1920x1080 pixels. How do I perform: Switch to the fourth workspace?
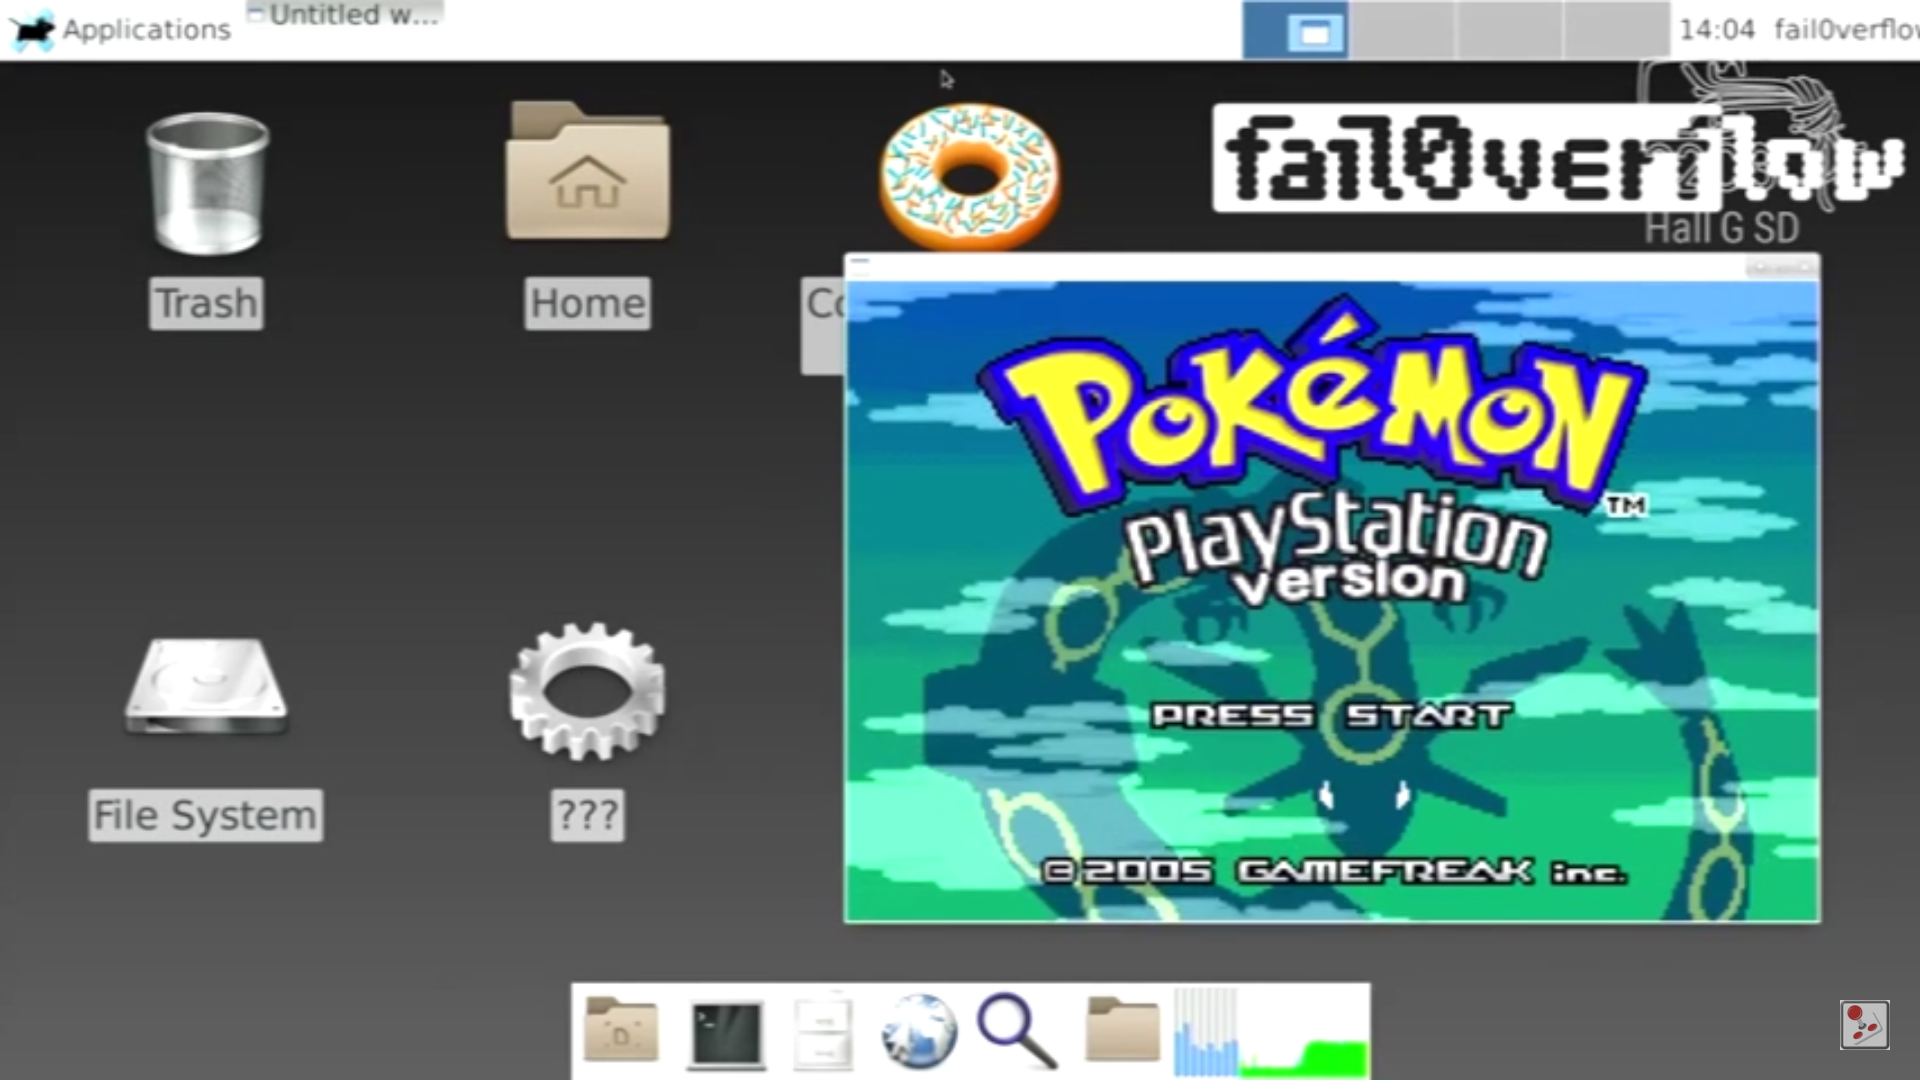(x=1616, y=30)
